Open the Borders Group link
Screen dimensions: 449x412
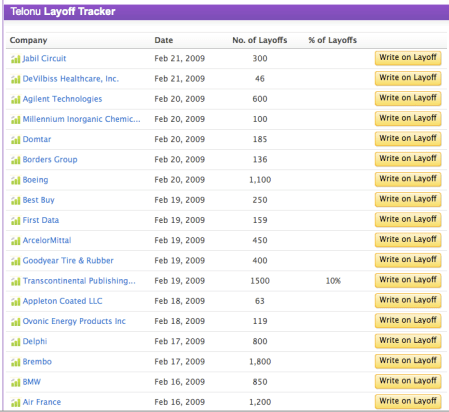[x=50, y=160]
